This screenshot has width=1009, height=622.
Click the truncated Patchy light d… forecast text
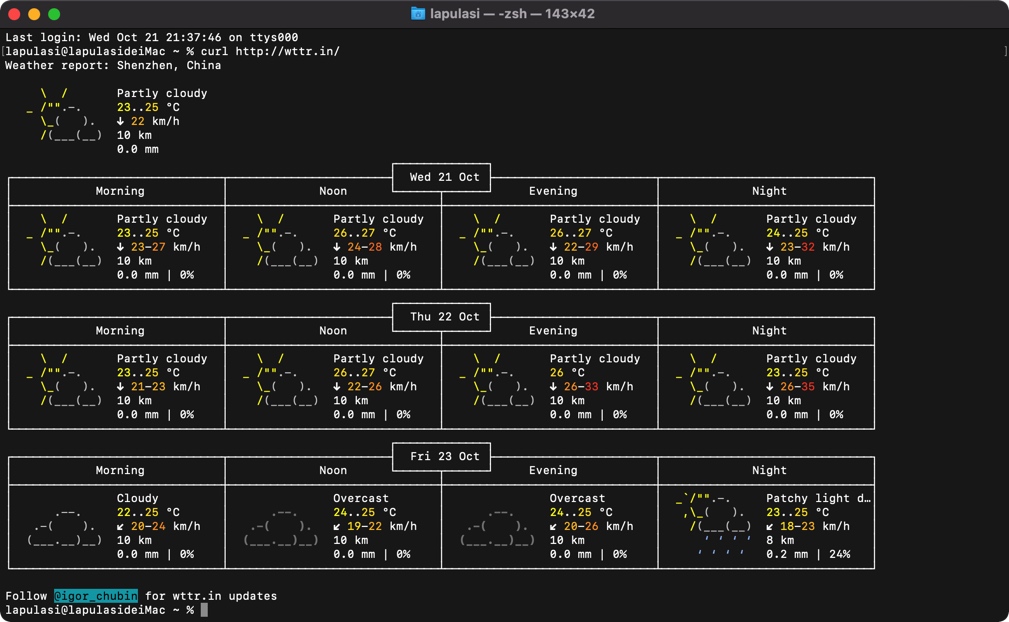tap(818, 498)
